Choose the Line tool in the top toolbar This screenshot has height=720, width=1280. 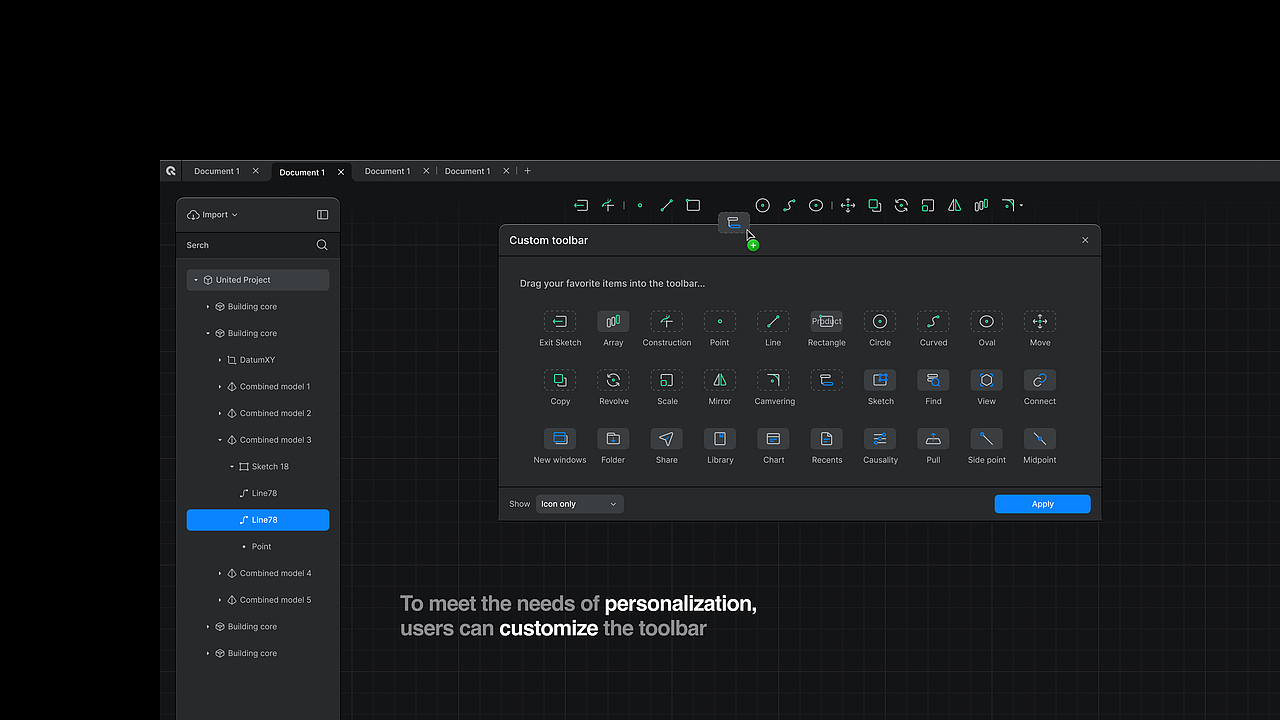tap(667, 205)
